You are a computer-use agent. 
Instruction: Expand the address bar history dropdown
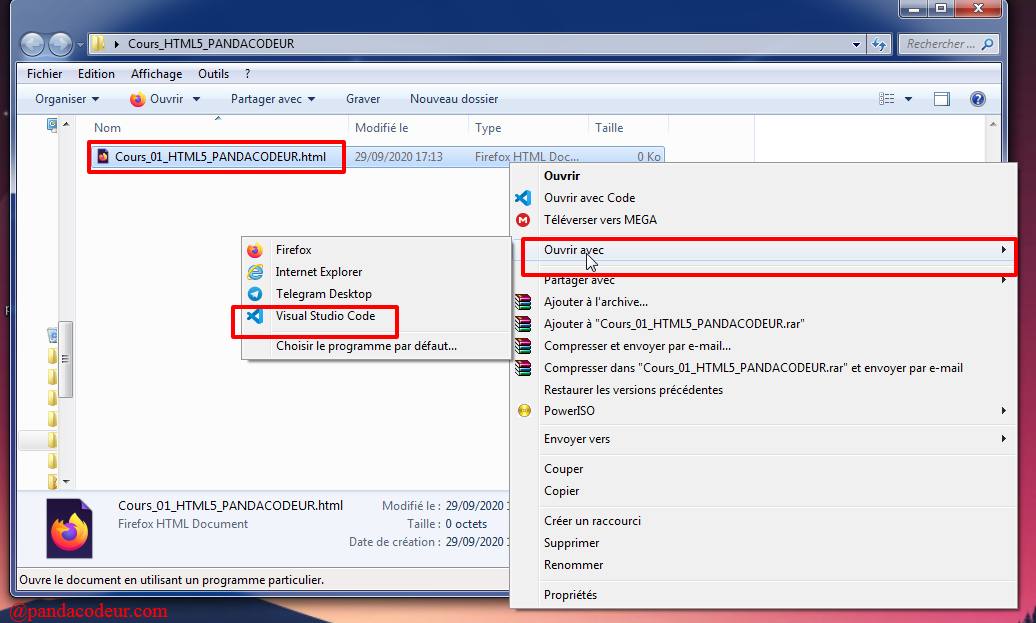[856, 44]
